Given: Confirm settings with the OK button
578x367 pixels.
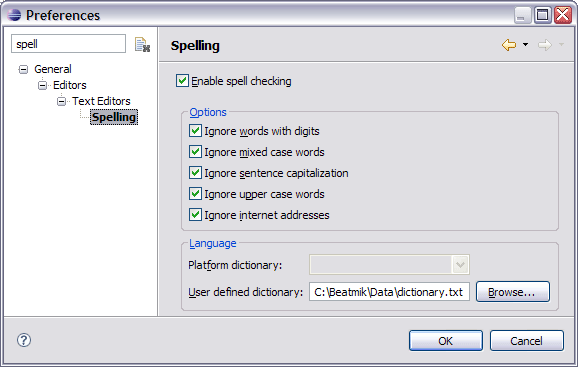Looking at the screenshot, I should click(x=446, y=340).
